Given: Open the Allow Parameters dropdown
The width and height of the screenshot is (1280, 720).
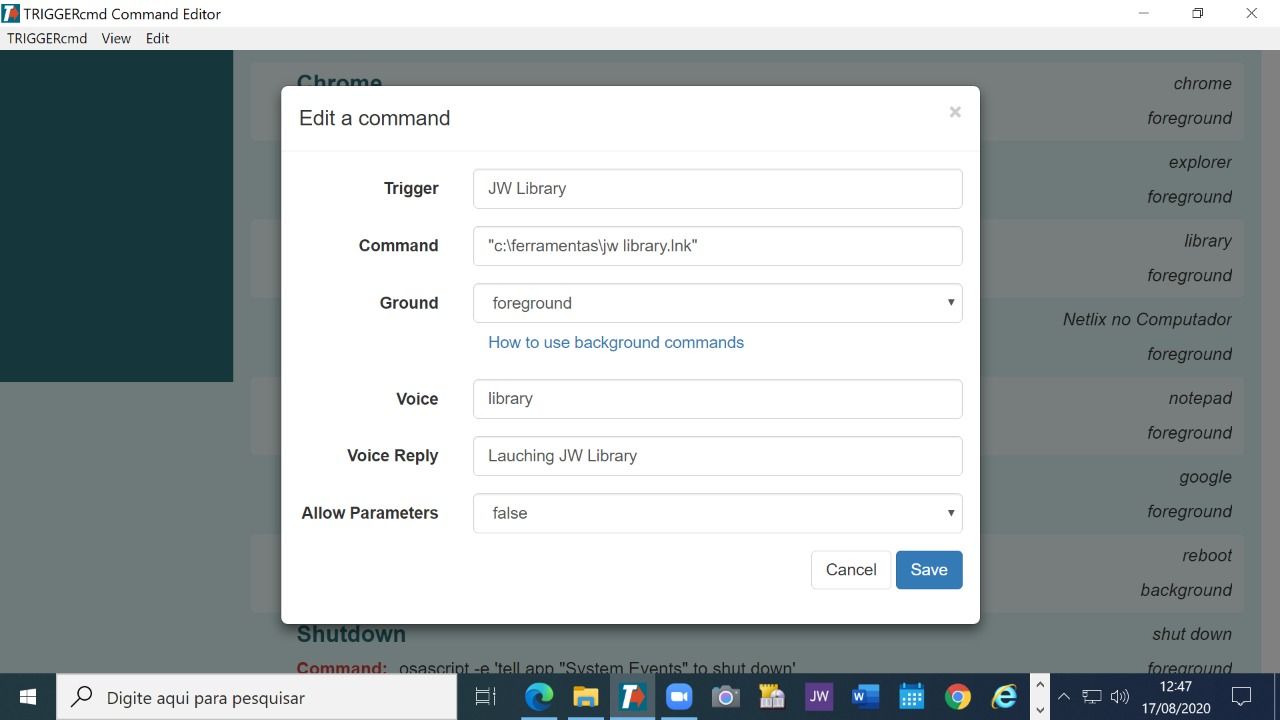Looking at the screenshot, I should (x=718, y=513).
